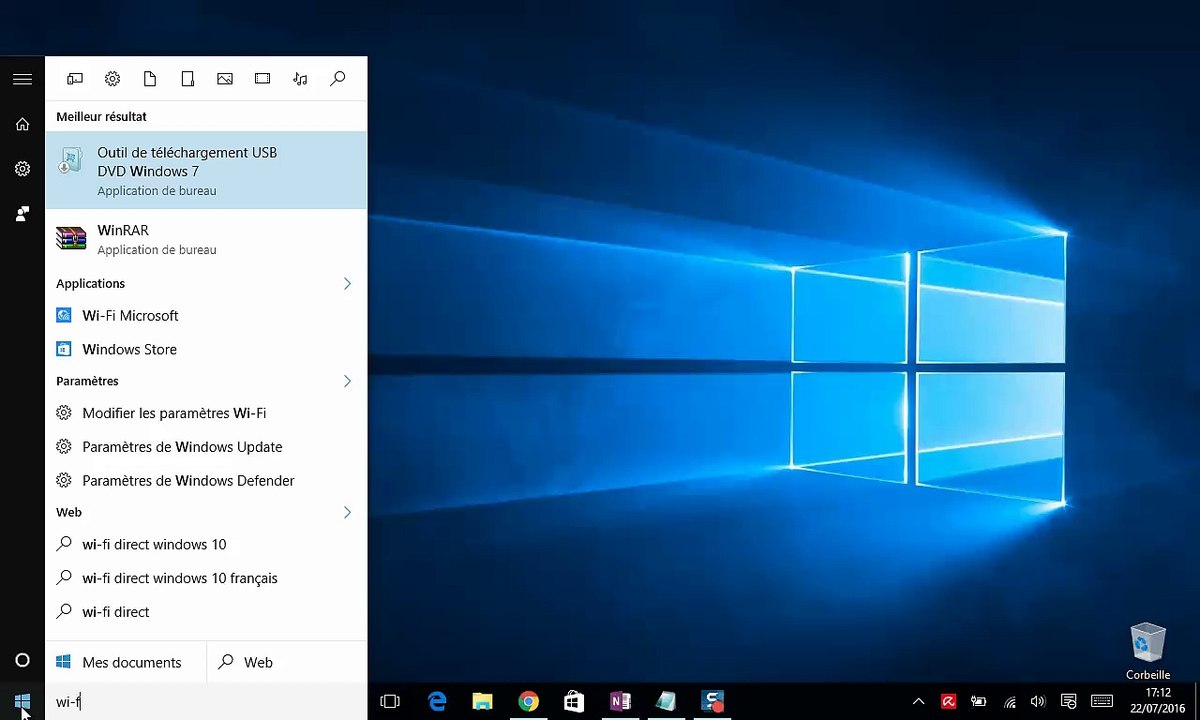Image resolution: width=1200 pixels, height=720 pixels.
Task: Open the red-dot recorder app on taskbar
Action: point(712,701)
